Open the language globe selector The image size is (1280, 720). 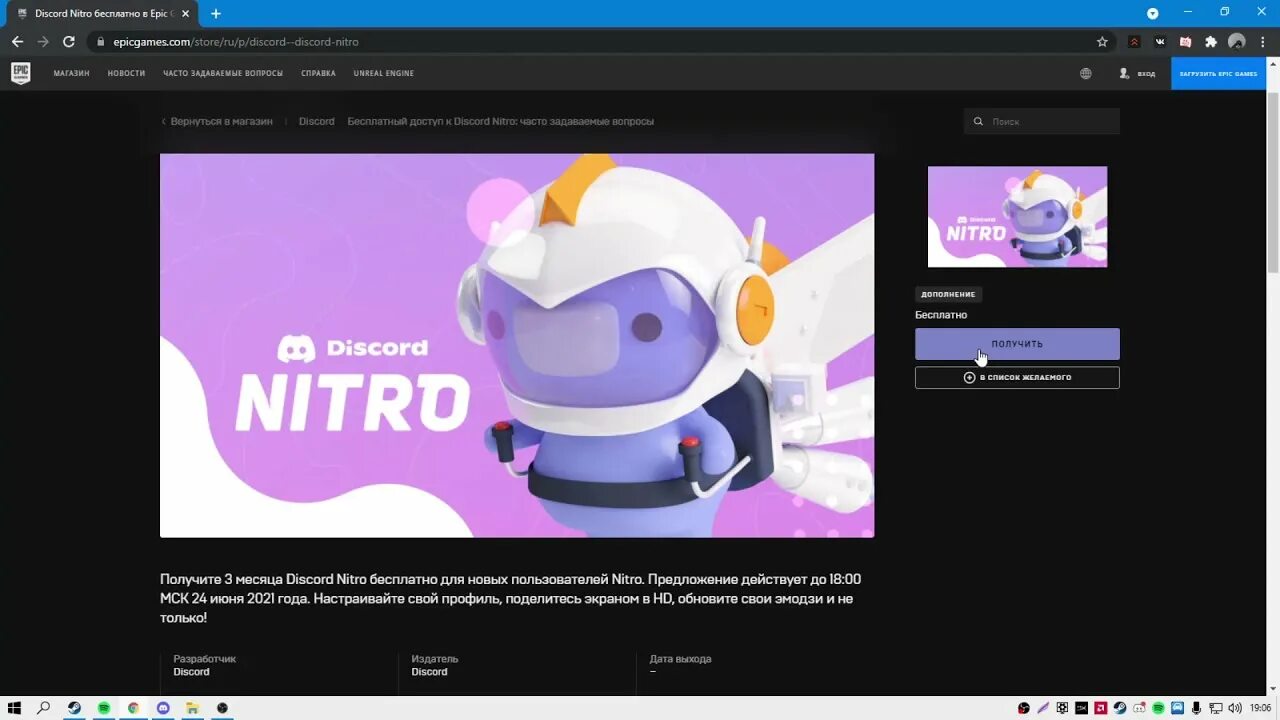[1086, 73]
